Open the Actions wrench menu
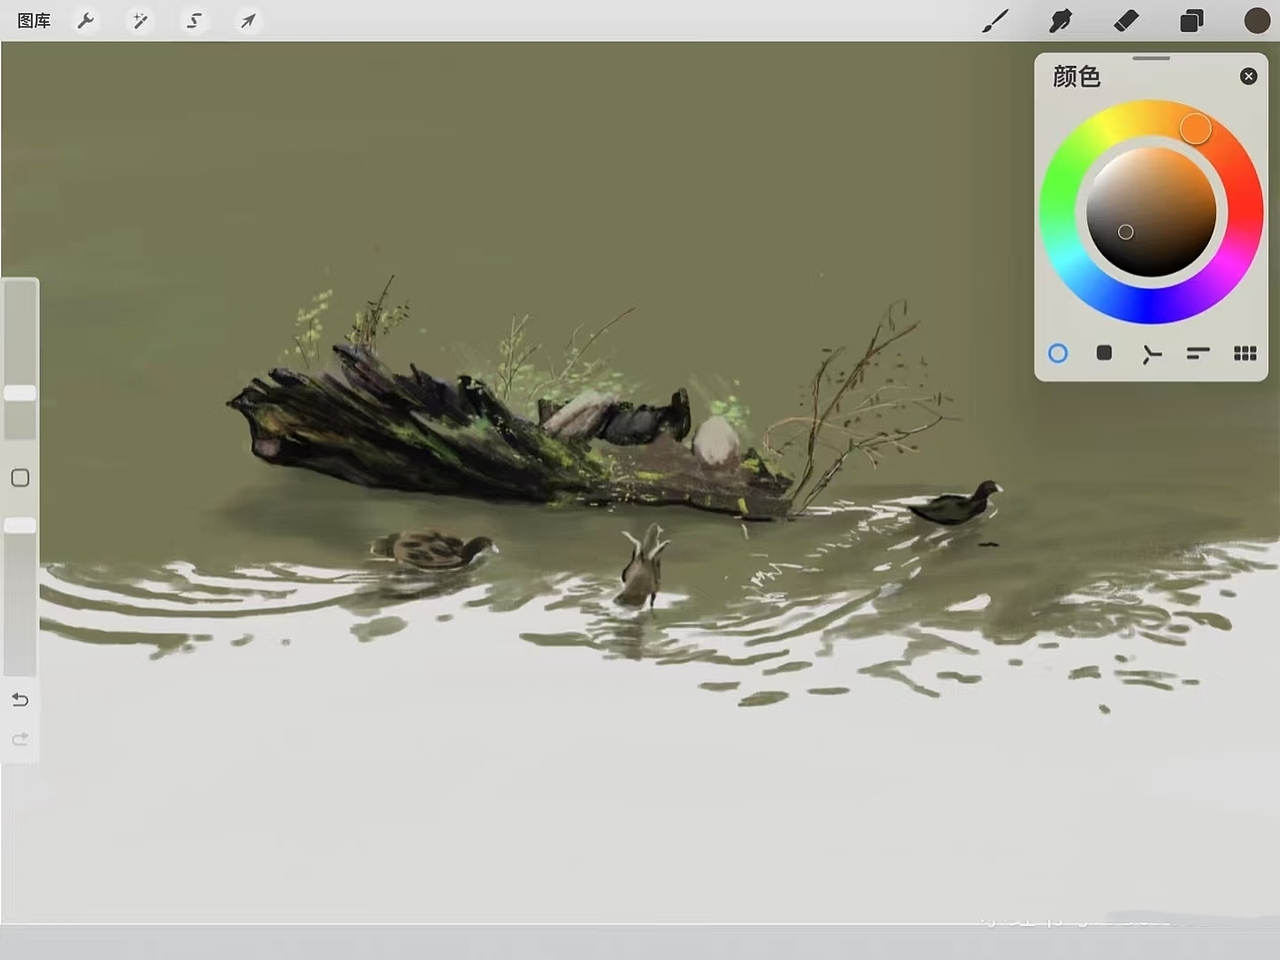The width and height of the screenshot is (1280, 960). (86, 20)
